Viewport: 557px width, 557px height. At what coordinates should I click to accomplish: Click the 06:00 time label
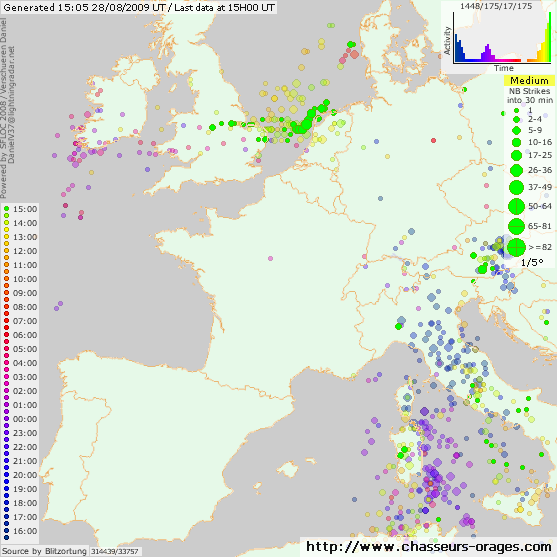(x=25, y=335)
